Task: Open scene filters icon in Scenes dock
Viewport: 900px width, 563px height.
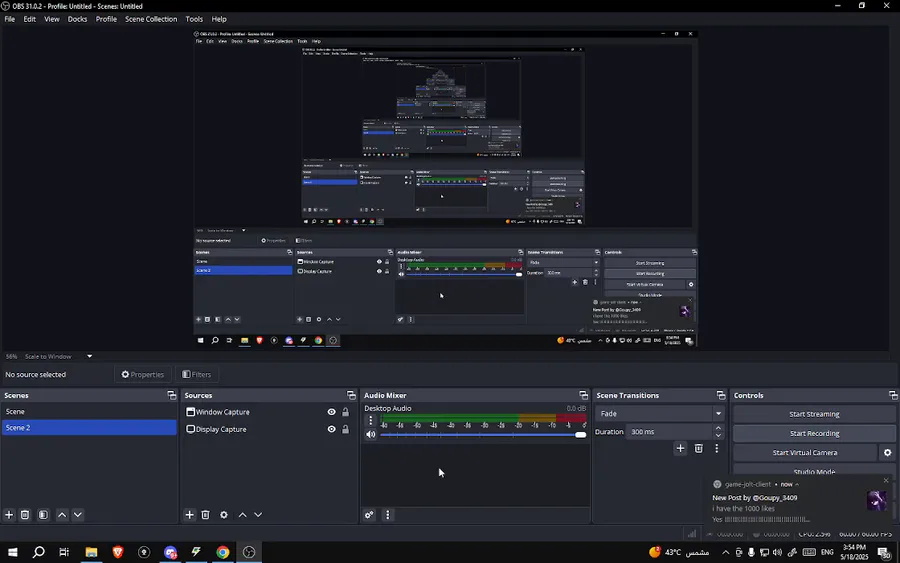Action: pyautogui.click(x=43, y=515)
